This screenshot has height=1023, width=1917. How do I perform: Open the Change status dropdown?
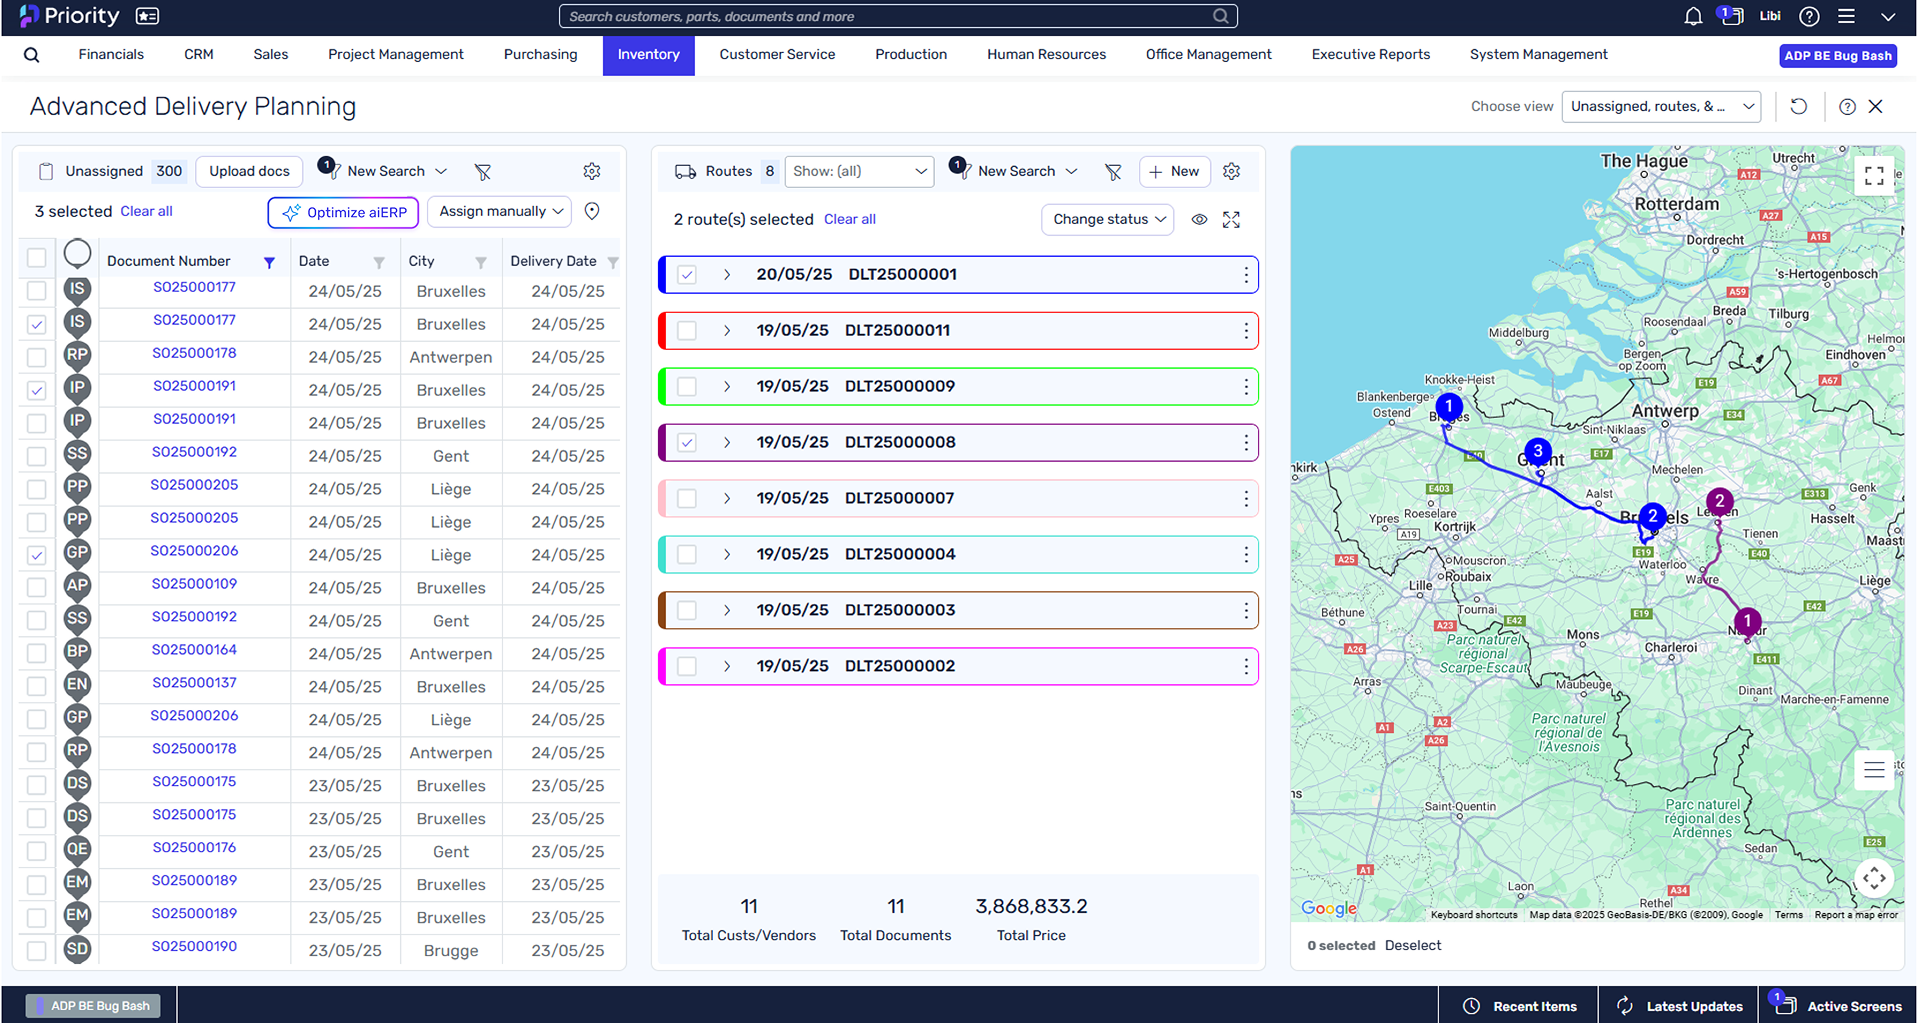pos(1107,220)
